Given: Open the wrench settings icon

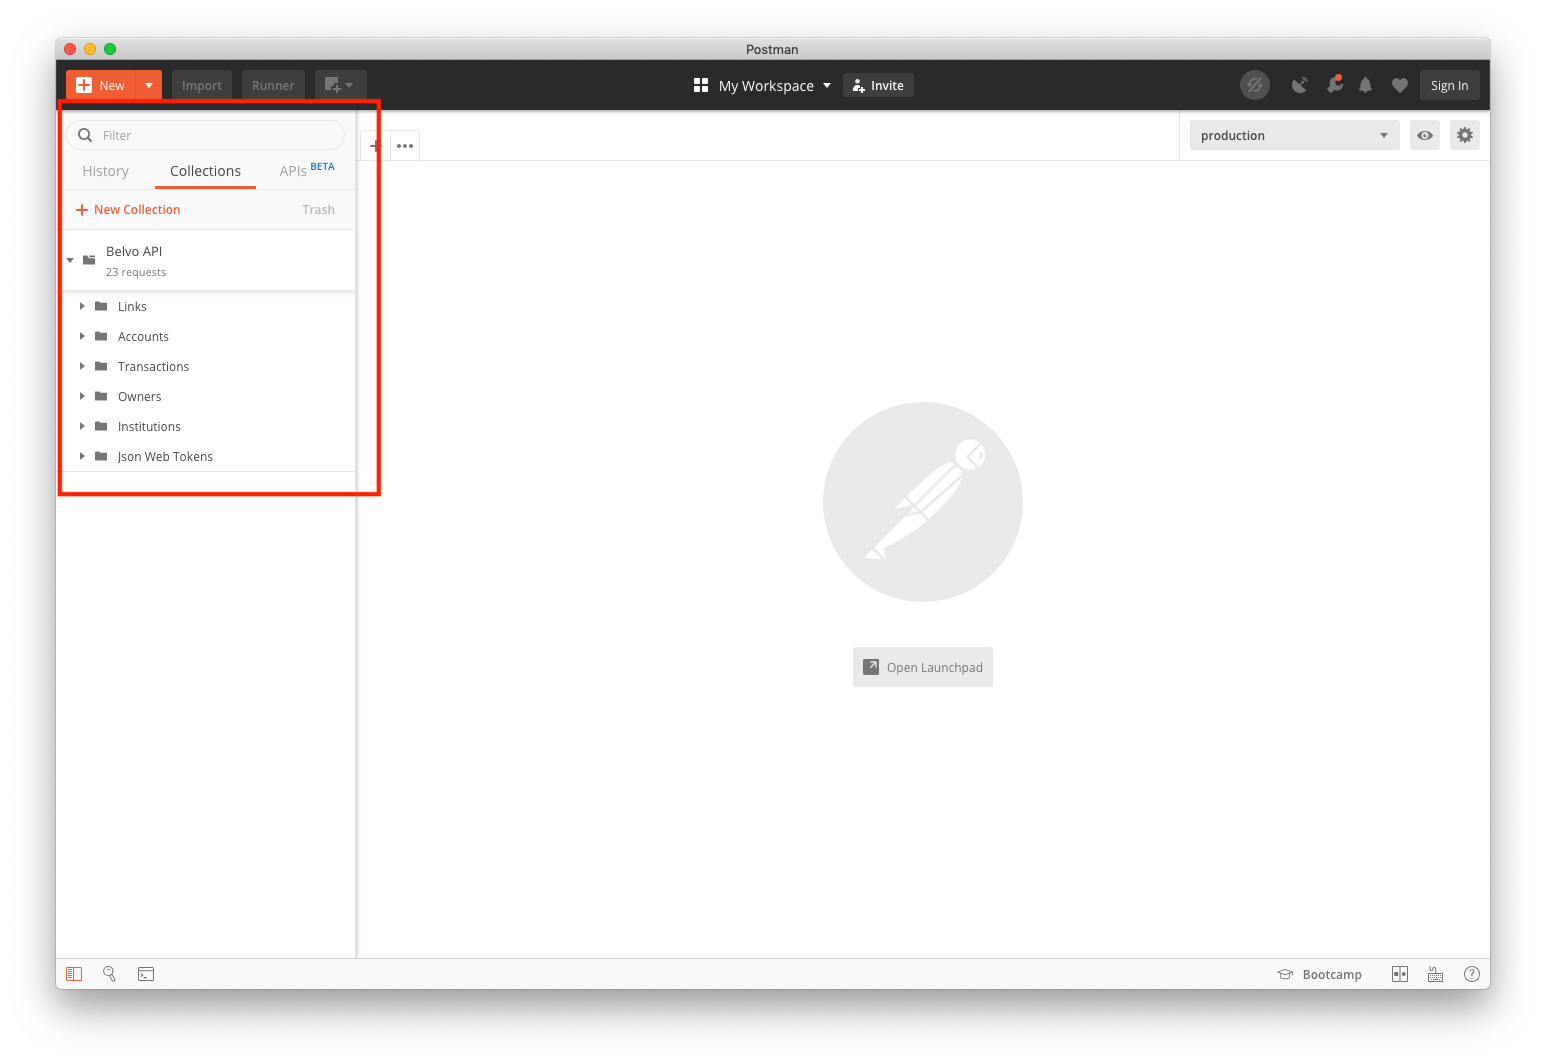Looking at the screenshot, I should (1334, 85).
